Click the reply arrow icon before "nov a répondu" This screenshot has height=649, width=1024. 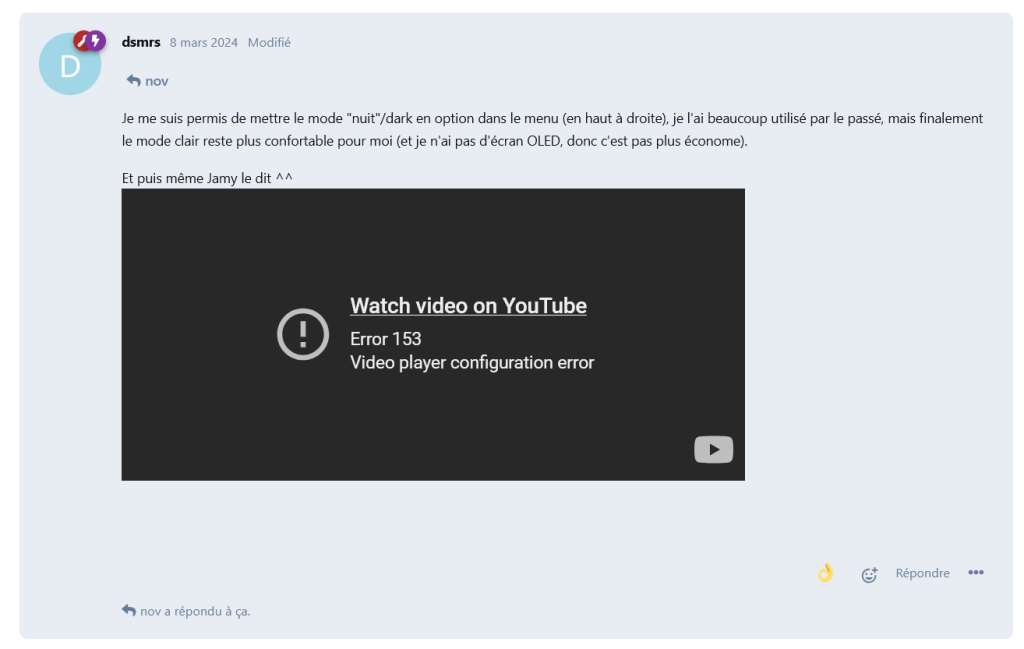click(x=129, y=610)
